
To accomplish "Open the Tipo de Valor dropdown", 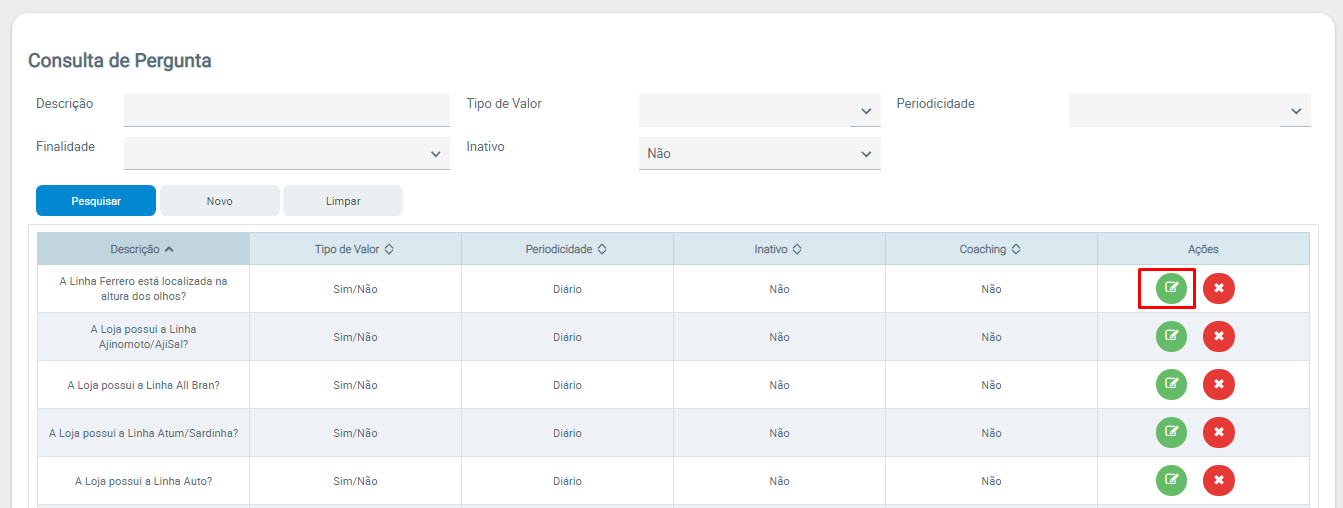I will click(x=759, y=110).
